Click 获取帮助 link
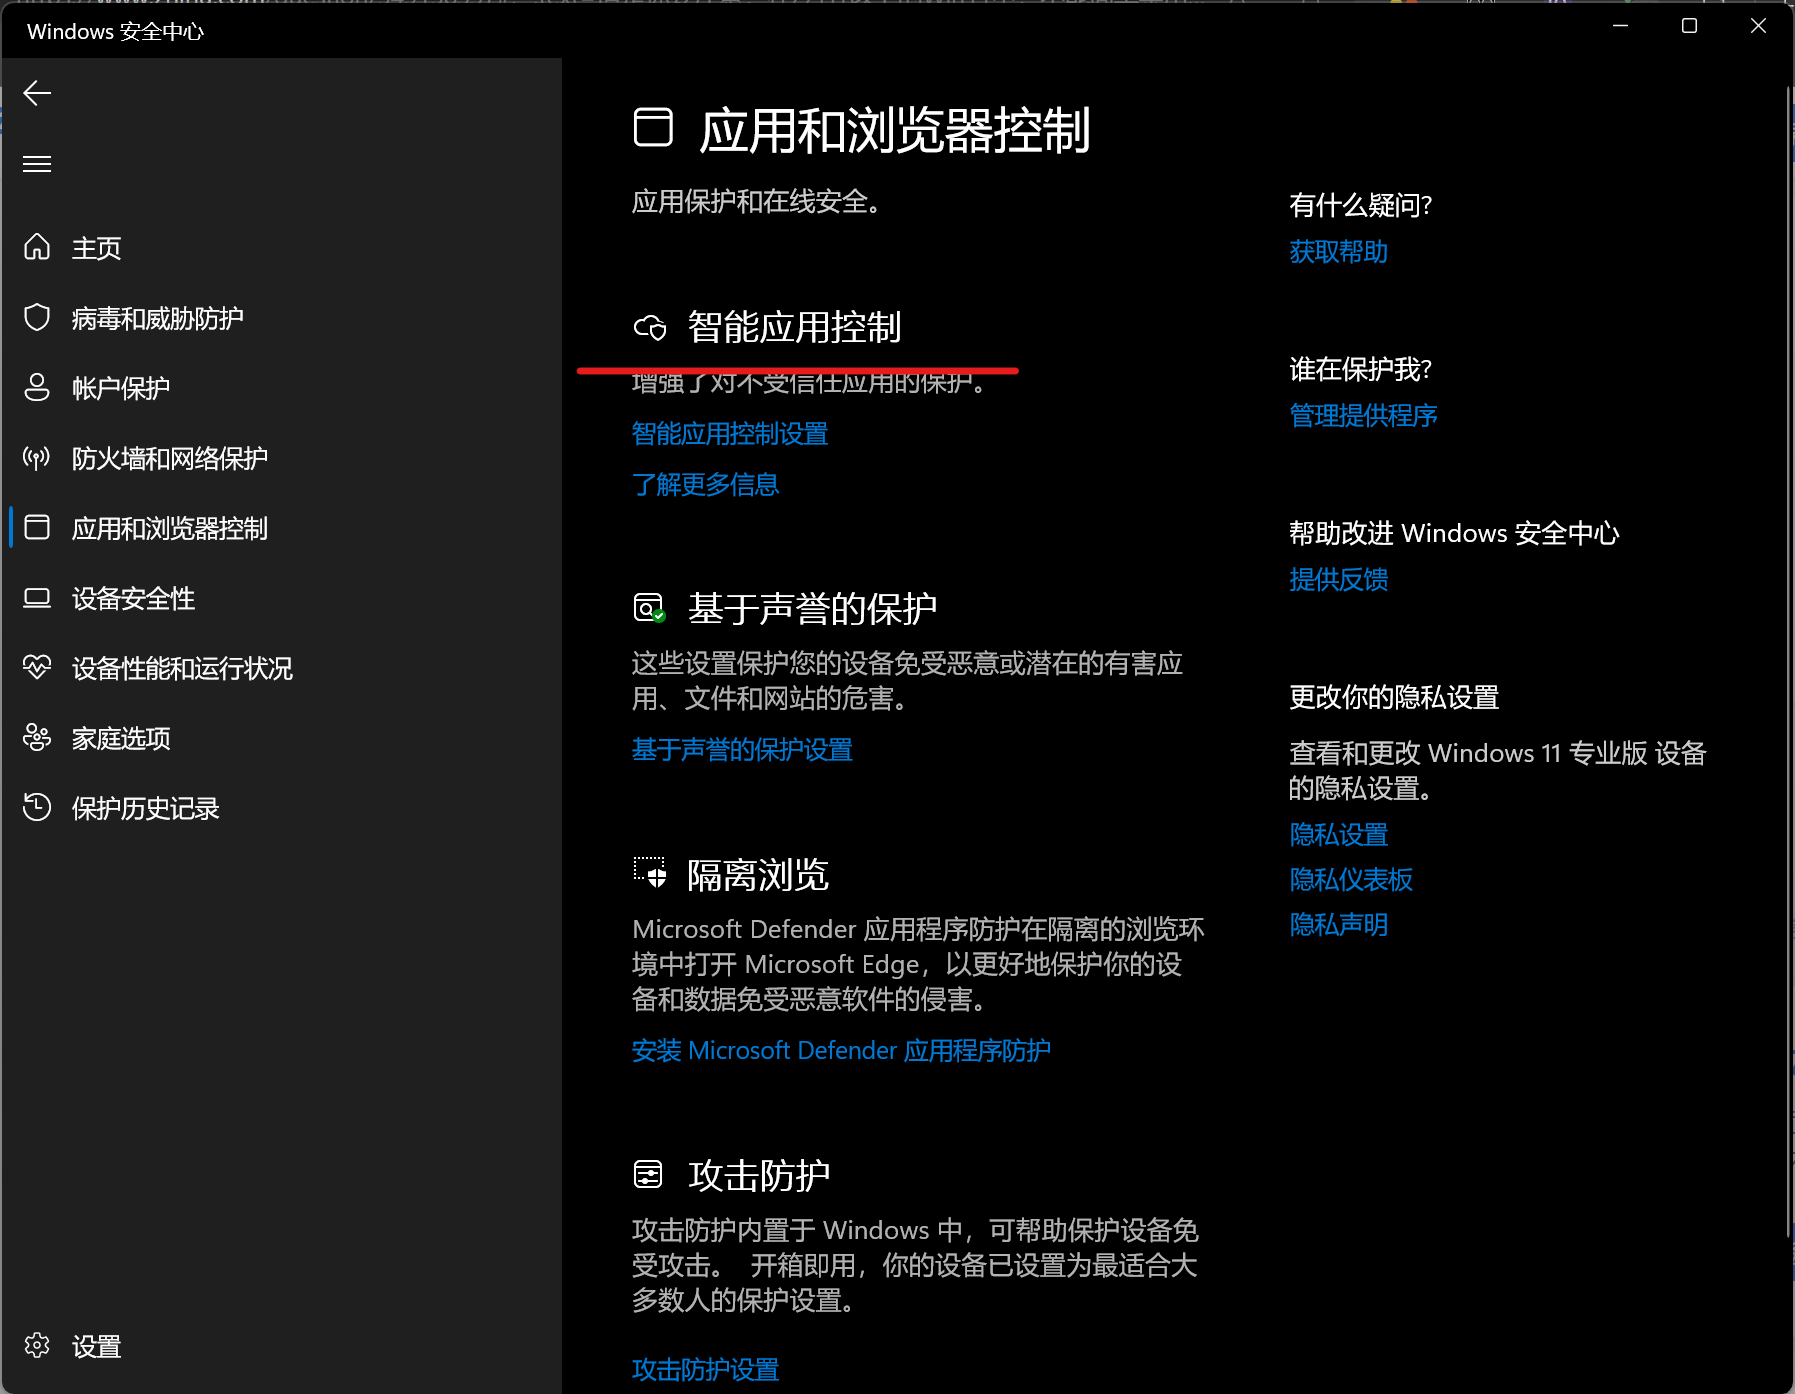1795x1394 pixels. pos(1339,252)
